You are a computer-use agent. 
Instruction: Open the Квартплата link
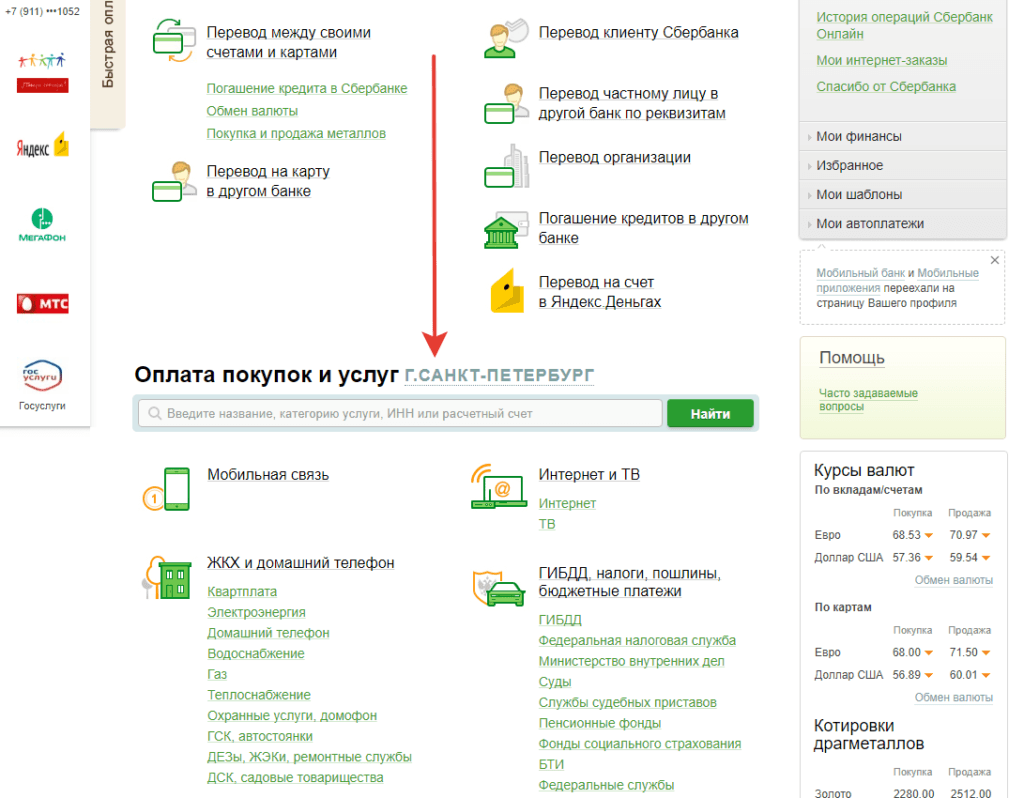(x=242, y=592)
